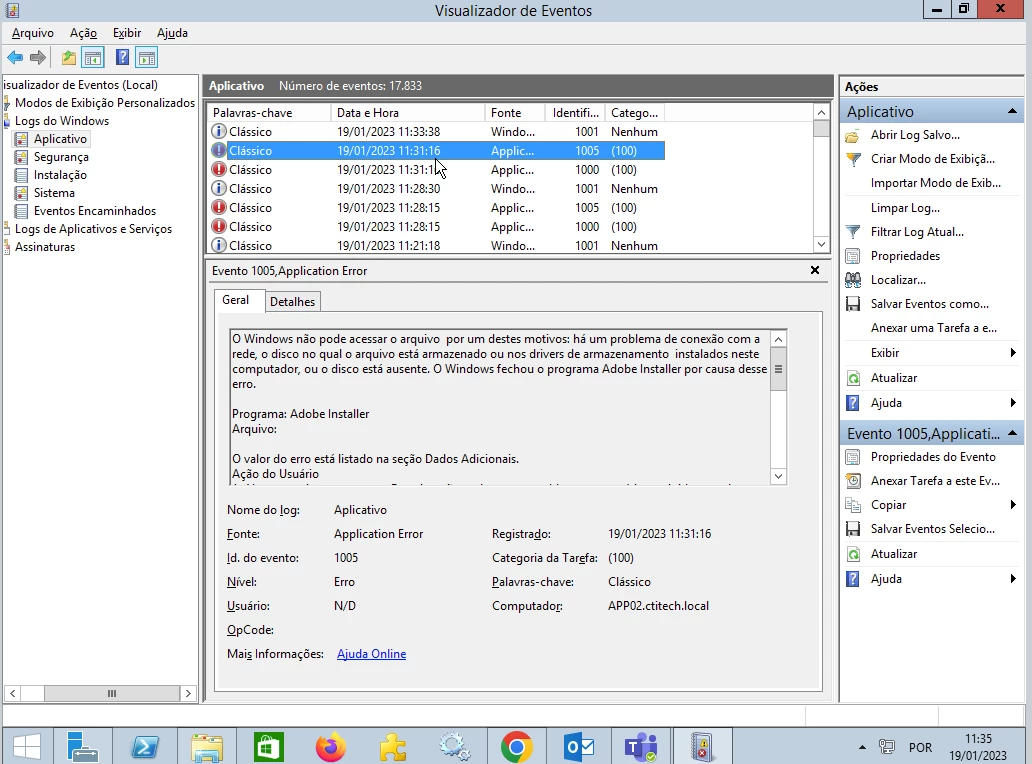Open the Ajuda Online link

coord(371,654)
